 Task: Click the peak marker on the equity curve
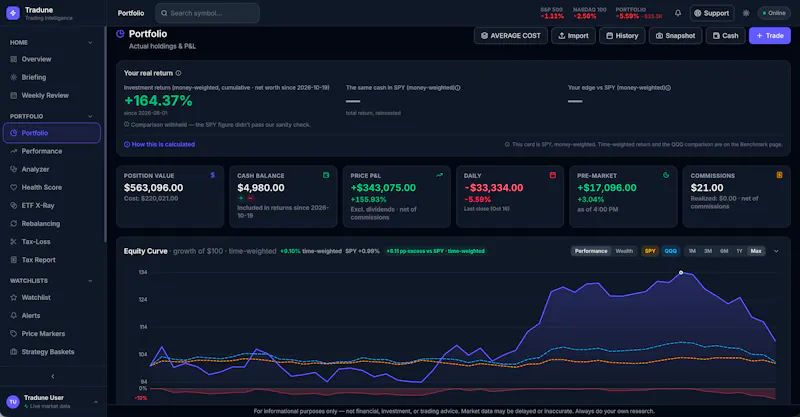pyautogui.click(x=681, y=273)
